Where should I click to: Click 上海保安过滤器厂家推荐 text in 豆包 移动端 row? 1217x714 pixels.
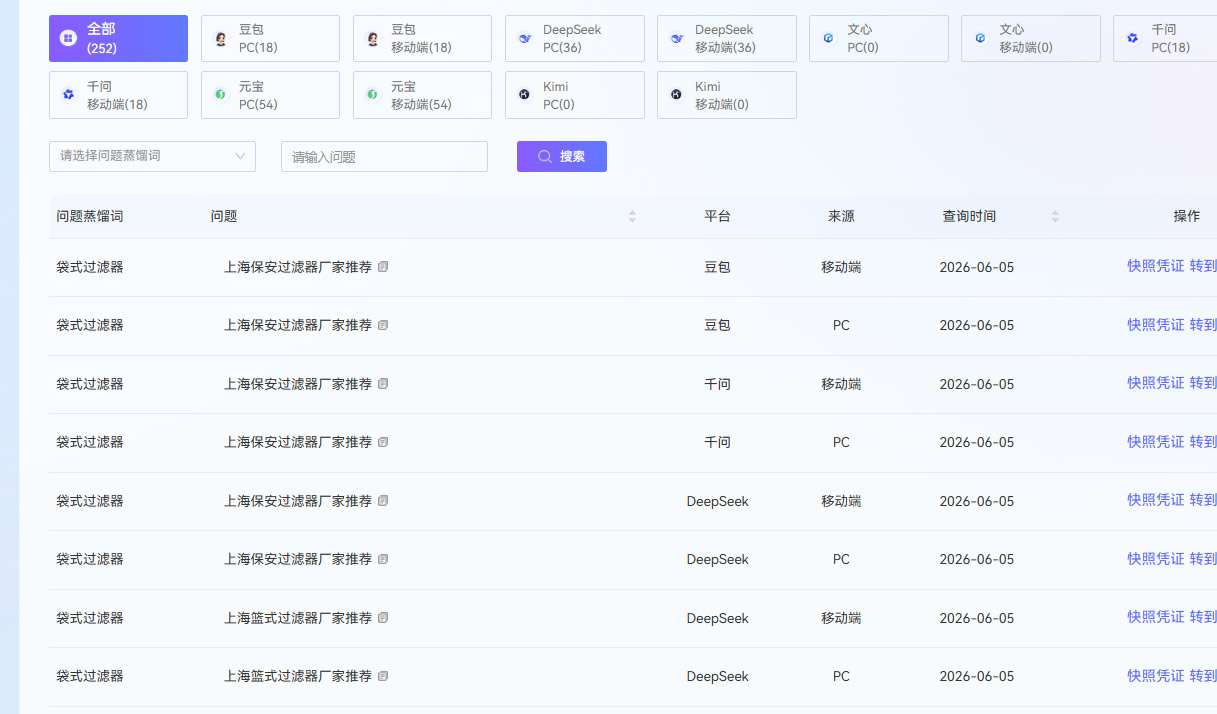(x=298, y=267)
